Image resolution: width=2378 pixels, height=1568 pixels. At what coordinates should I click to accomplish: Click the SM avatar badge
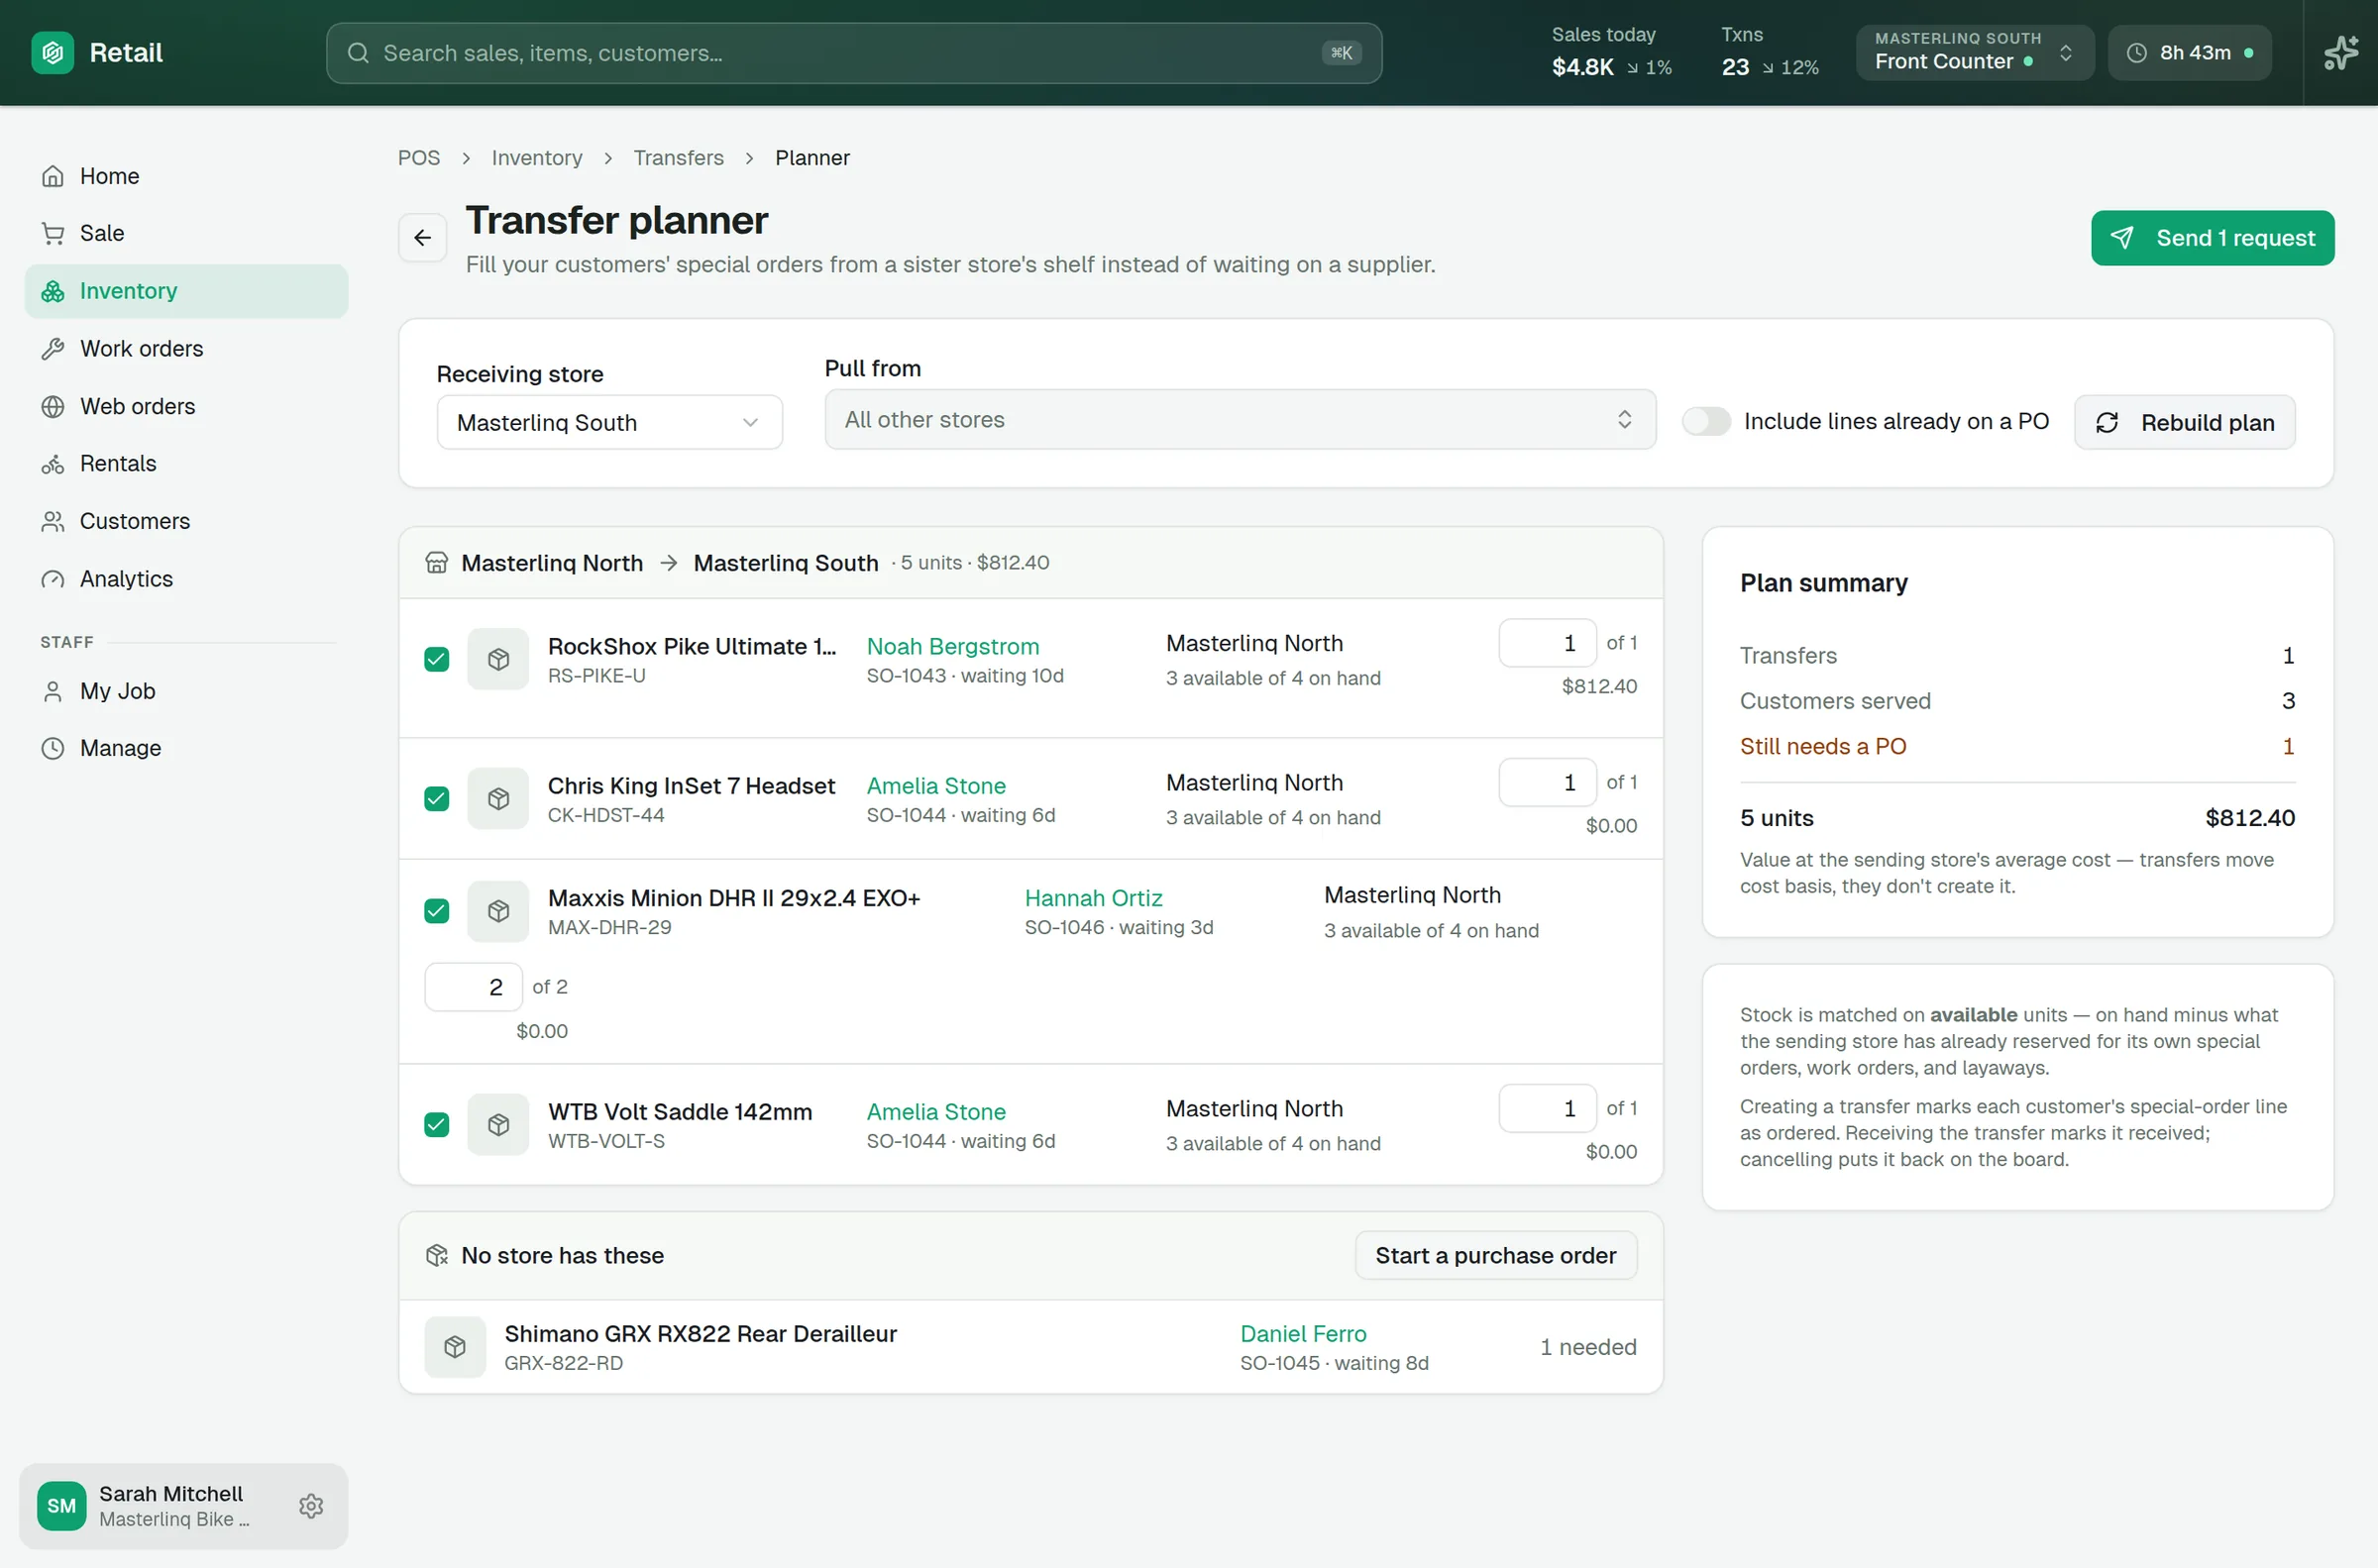[62, 1506]
